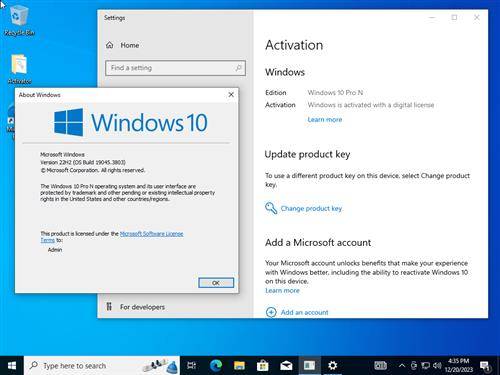500x375 pixels.
Task: Follow Learn more link under Activation status
Action: click(325, 120)
